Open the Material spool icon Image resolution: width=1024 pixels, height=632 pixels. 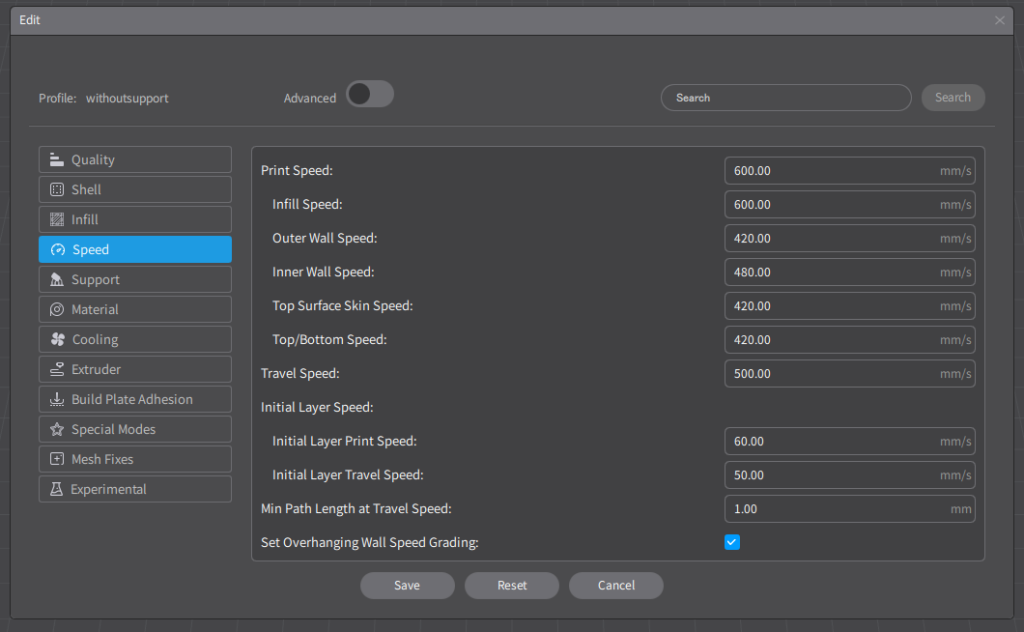click(56, 310)
